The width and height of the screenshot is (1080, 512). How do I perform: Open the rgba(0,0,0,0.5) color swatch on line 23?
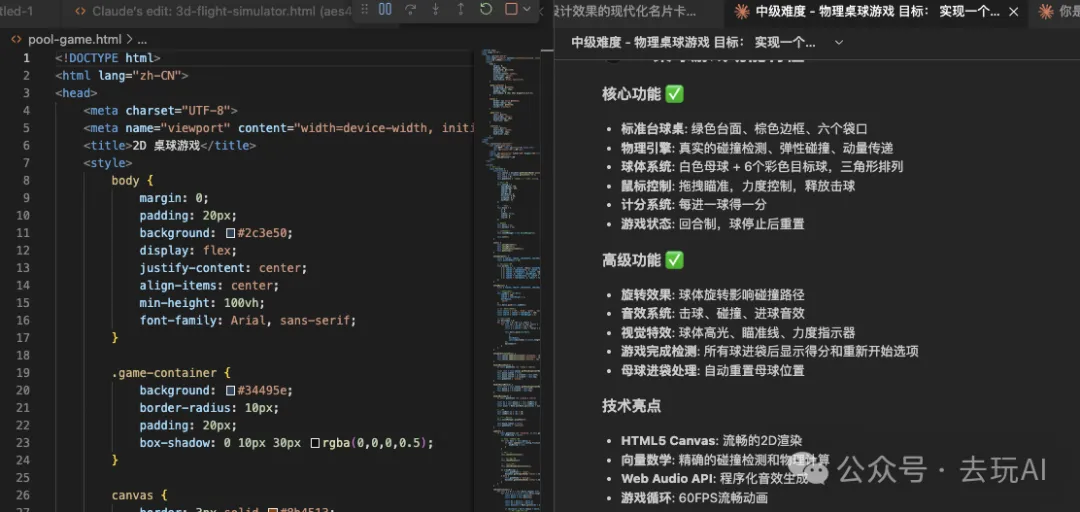[x=315, y=443]
